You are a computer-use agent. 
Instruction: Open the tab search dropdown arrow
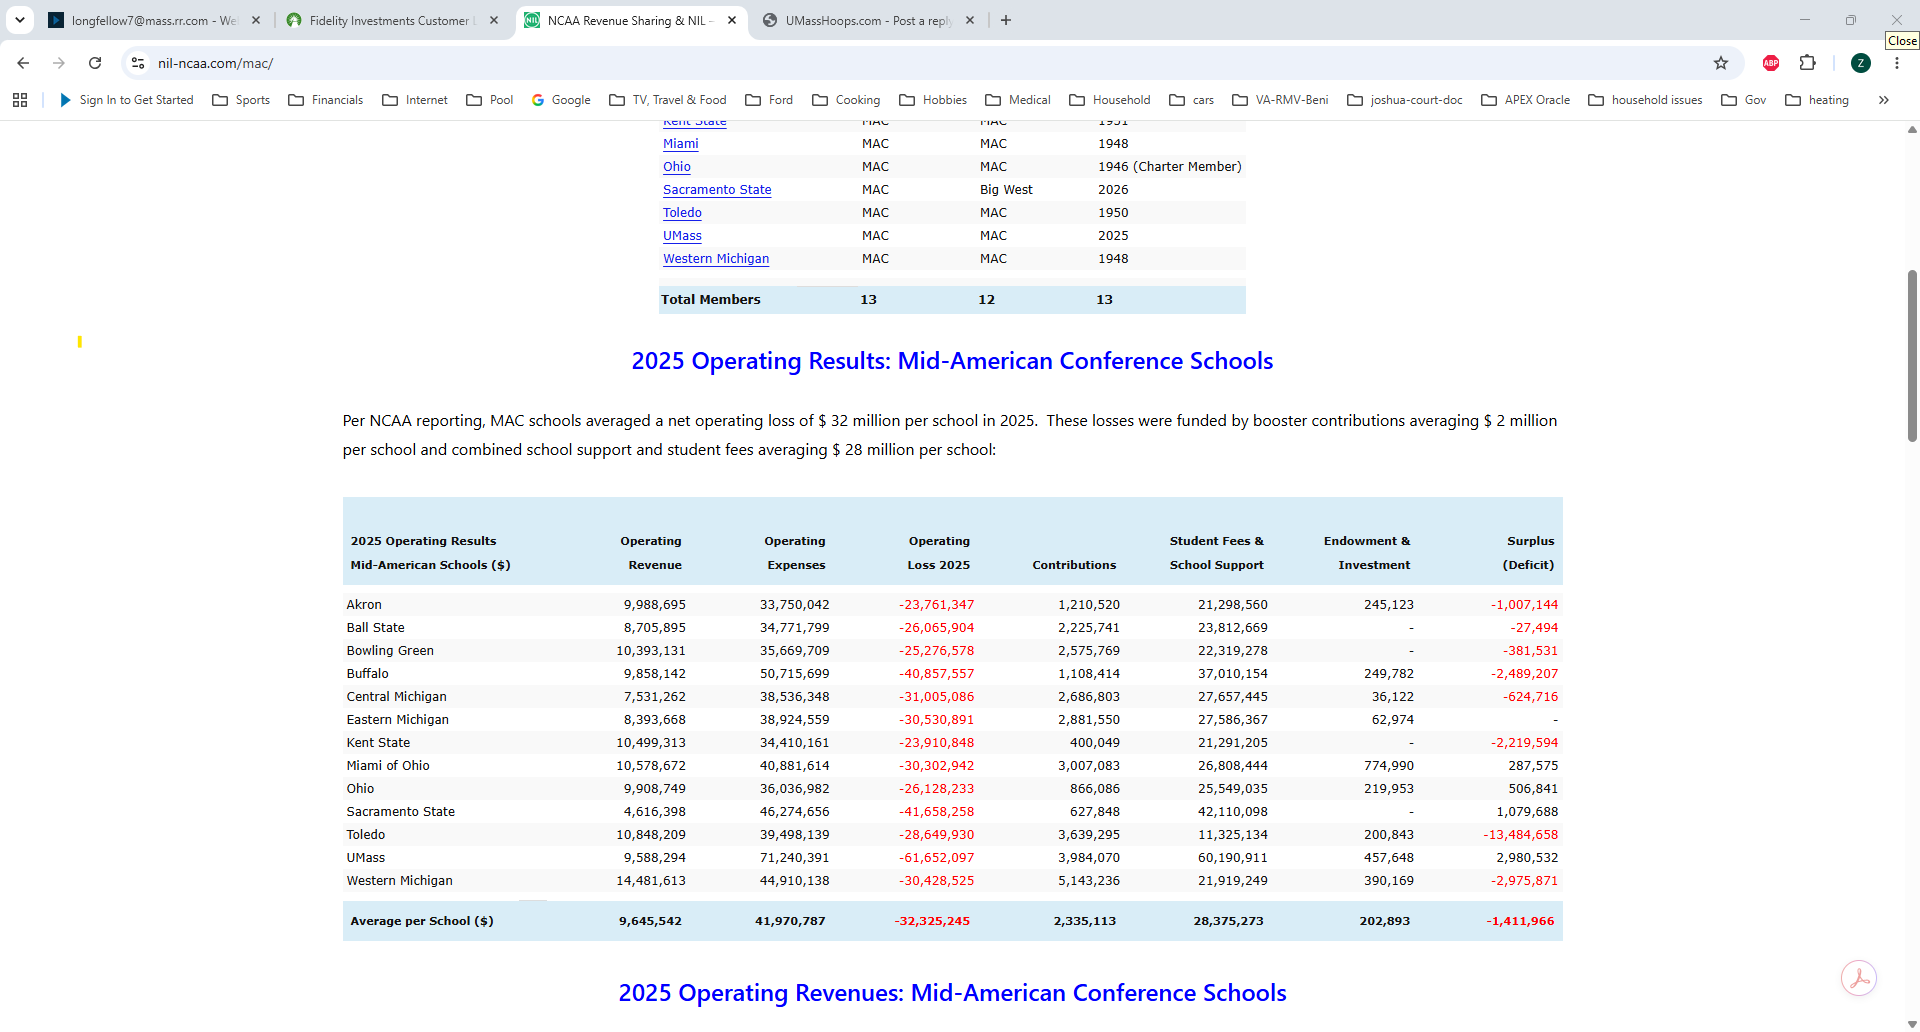(20, 20)
